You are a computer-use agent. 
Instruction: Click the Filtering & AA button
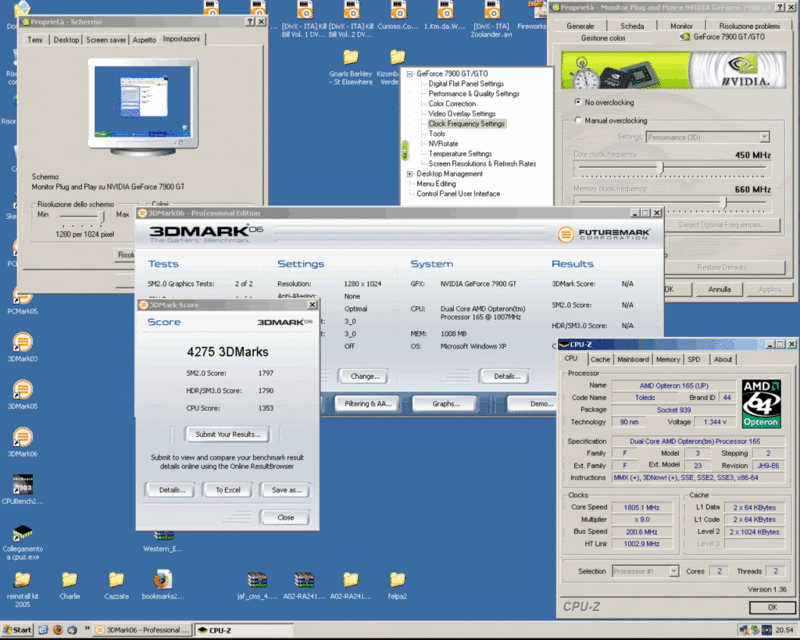368,404
